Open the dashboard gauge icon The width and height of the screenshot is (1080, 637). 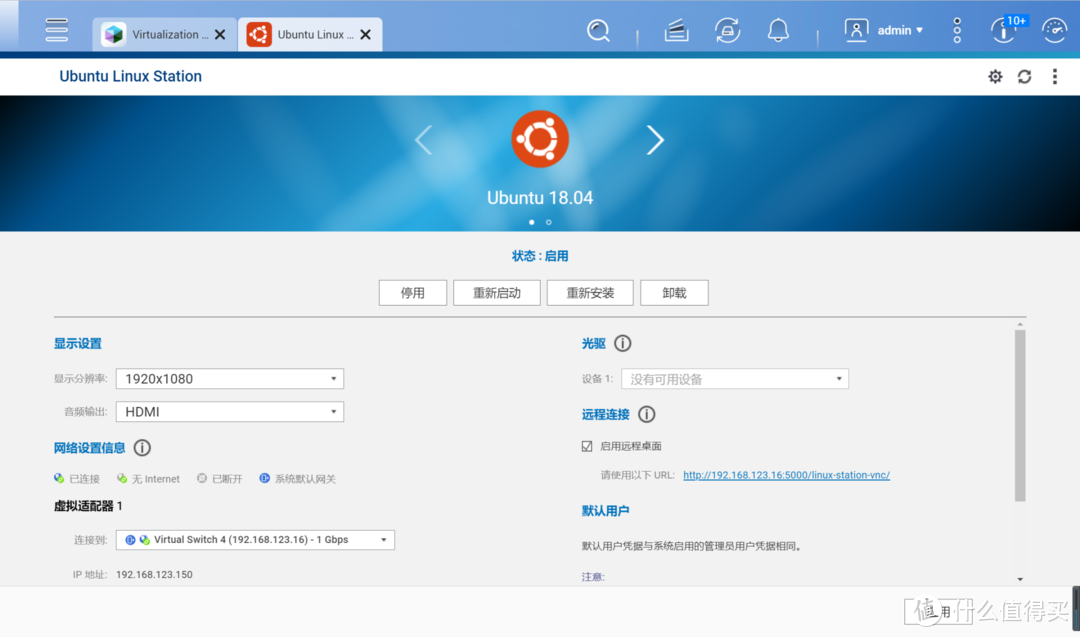(1055, 30)
